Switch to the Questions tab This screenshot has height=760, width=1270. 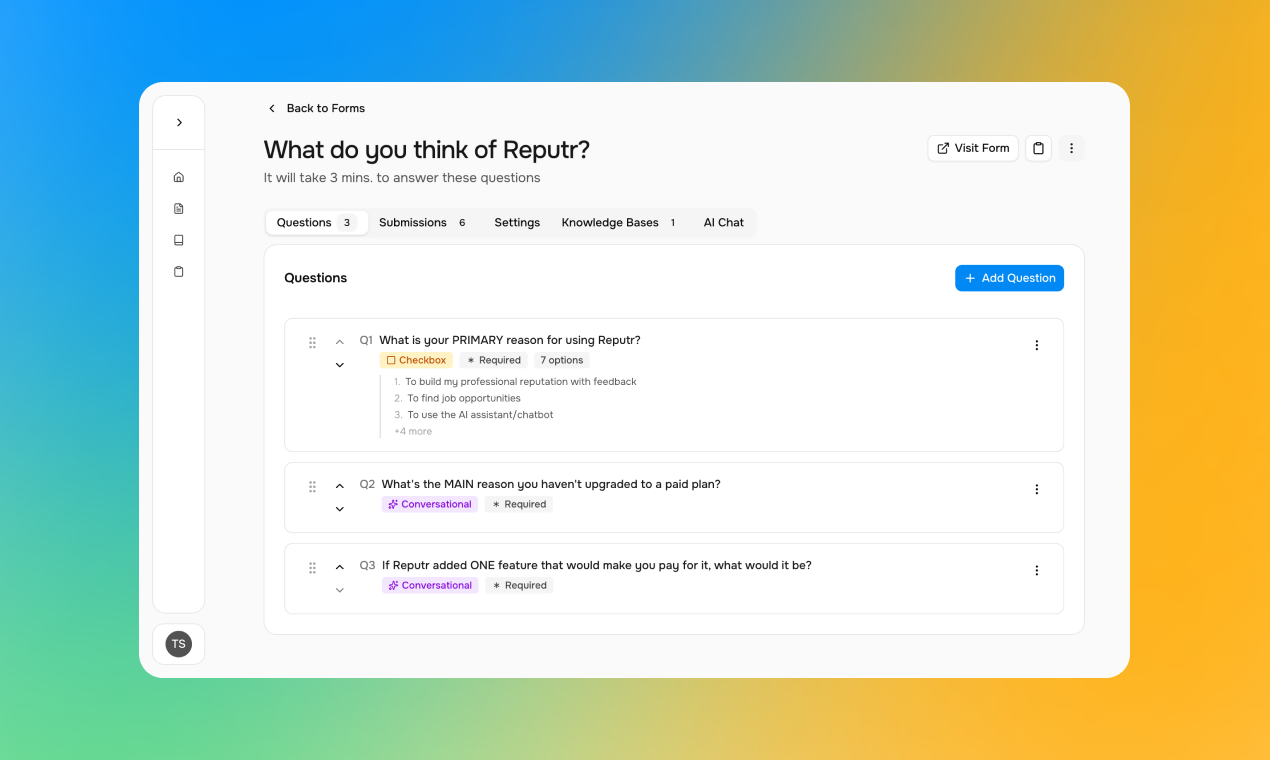(316, 223)
